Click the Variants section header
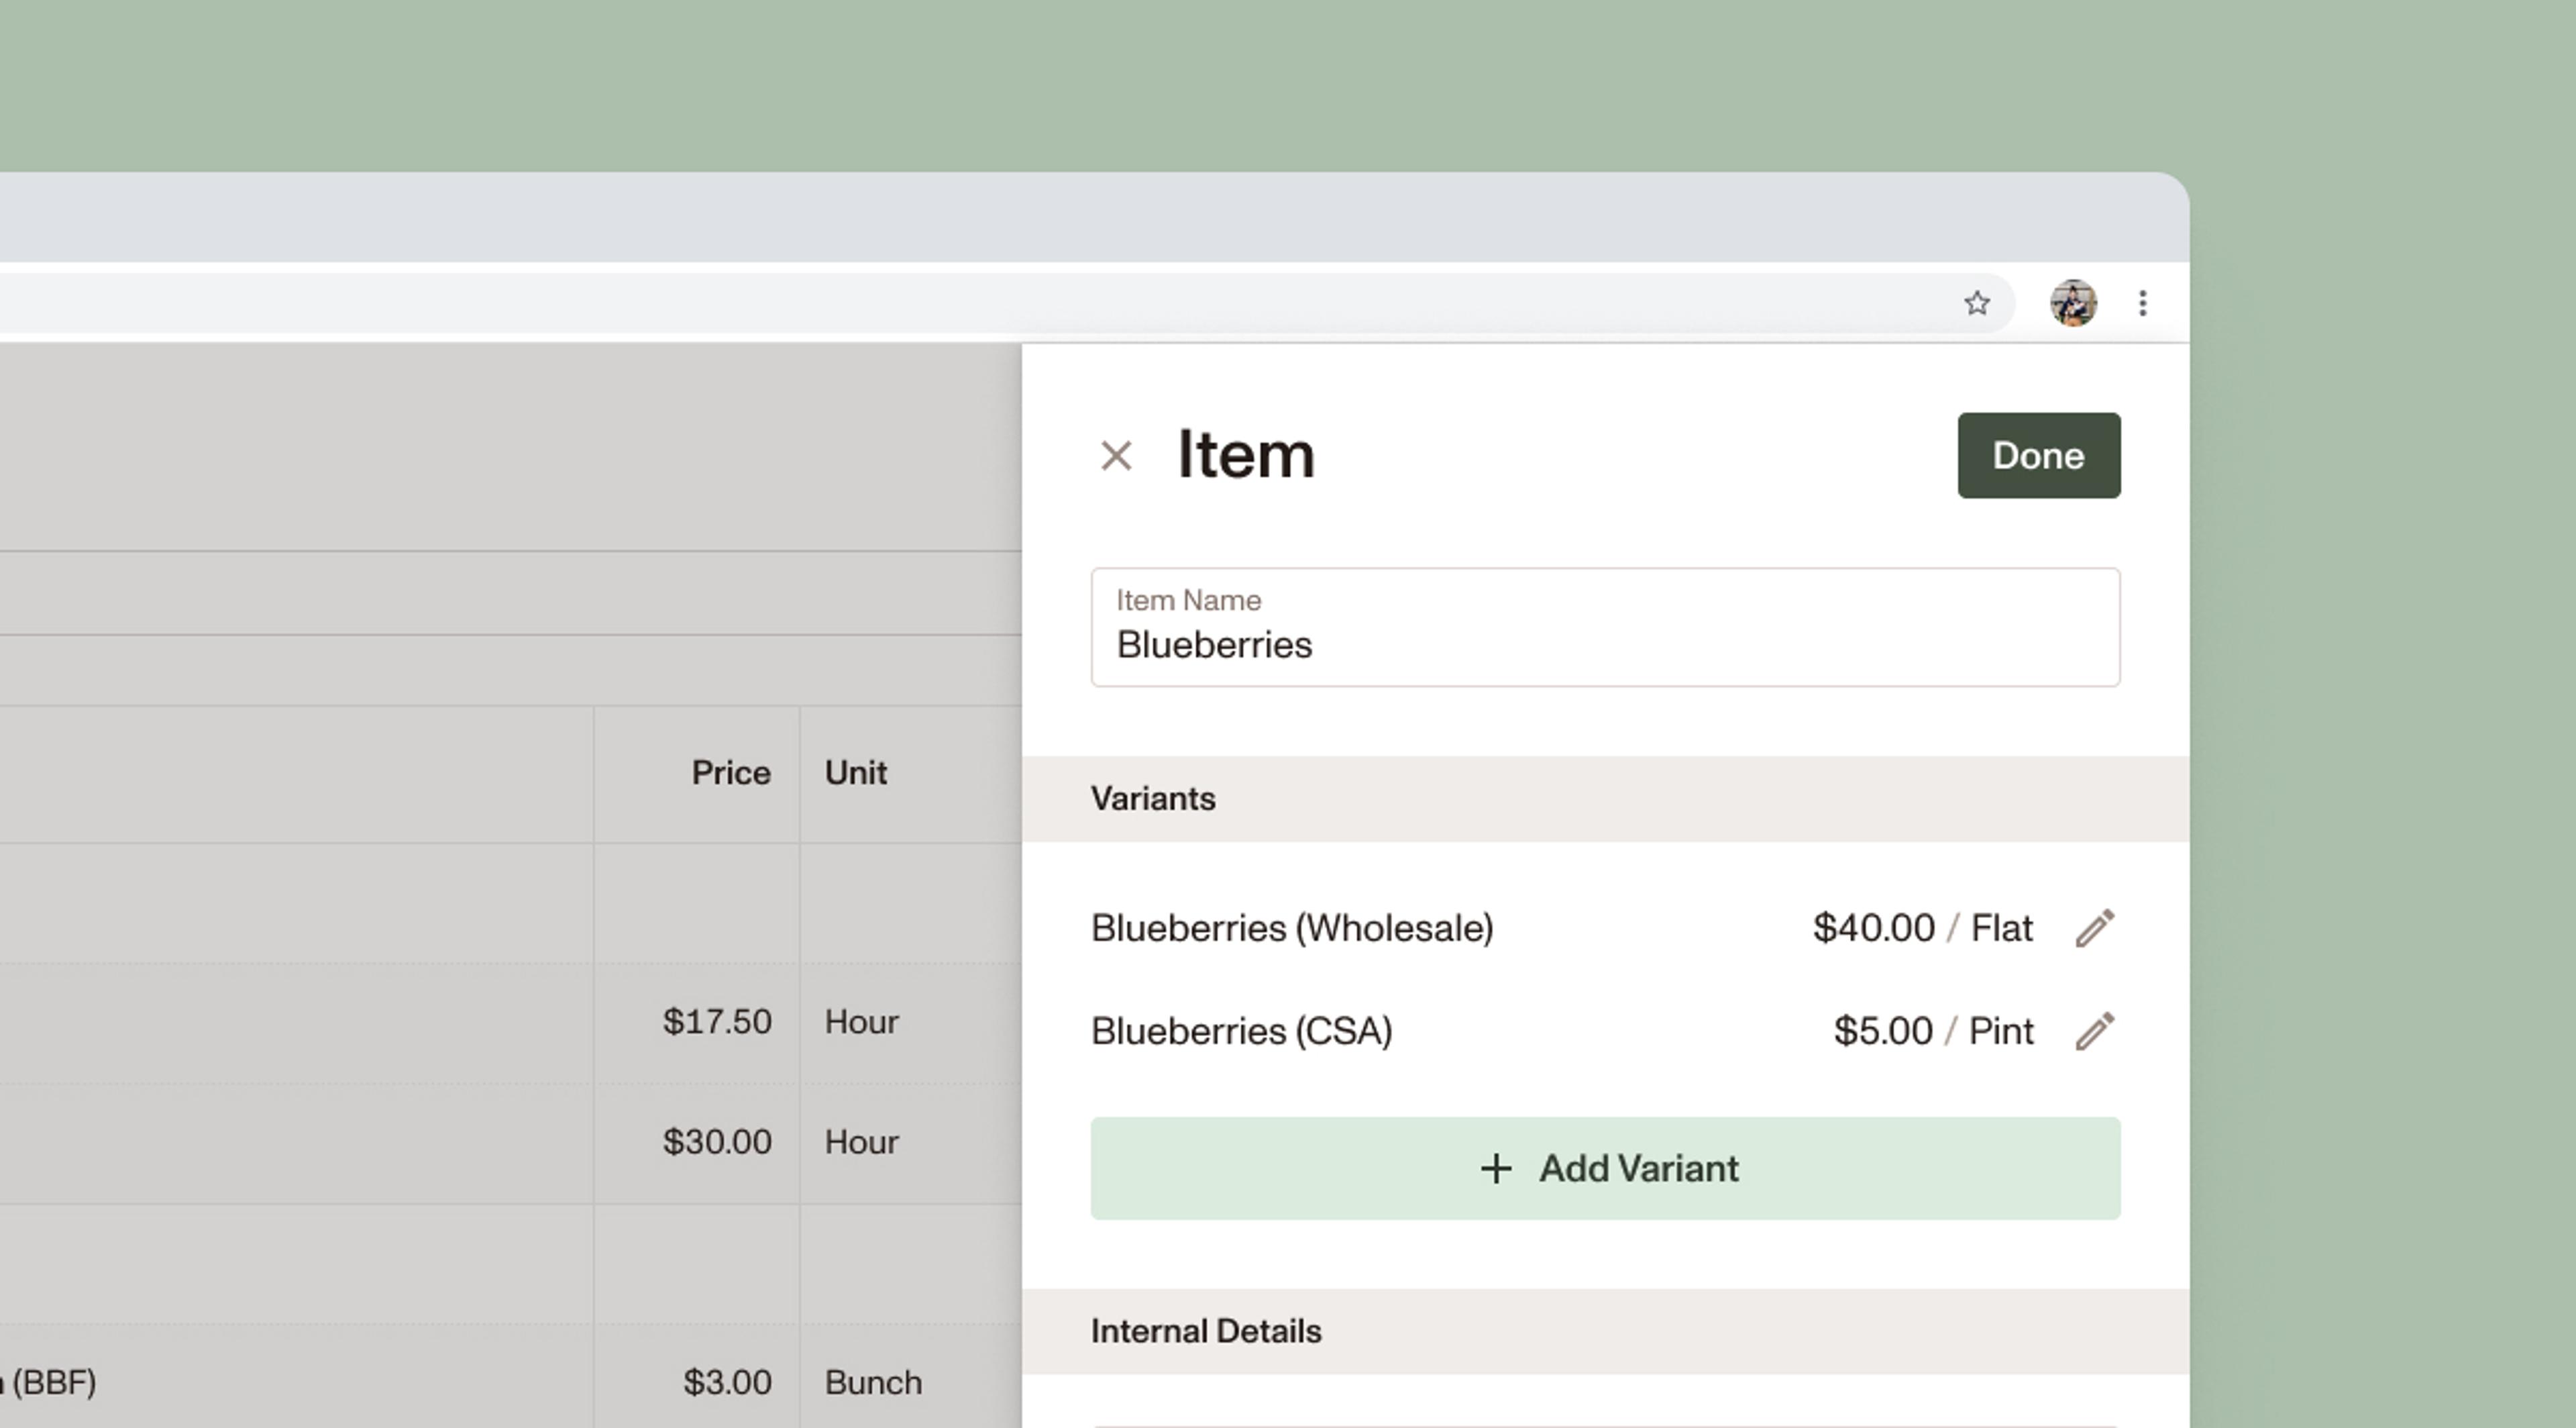The height and width of the screenshot is (1428, 2576). click(x=1153, y=799)
